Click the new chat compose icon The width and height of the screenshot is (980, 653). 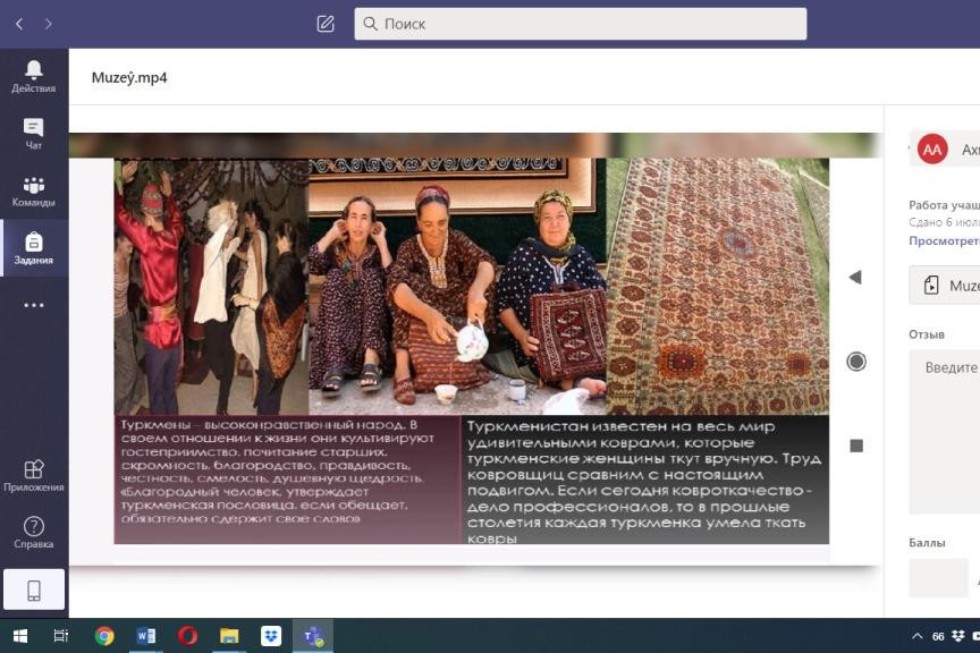point(325,24)
